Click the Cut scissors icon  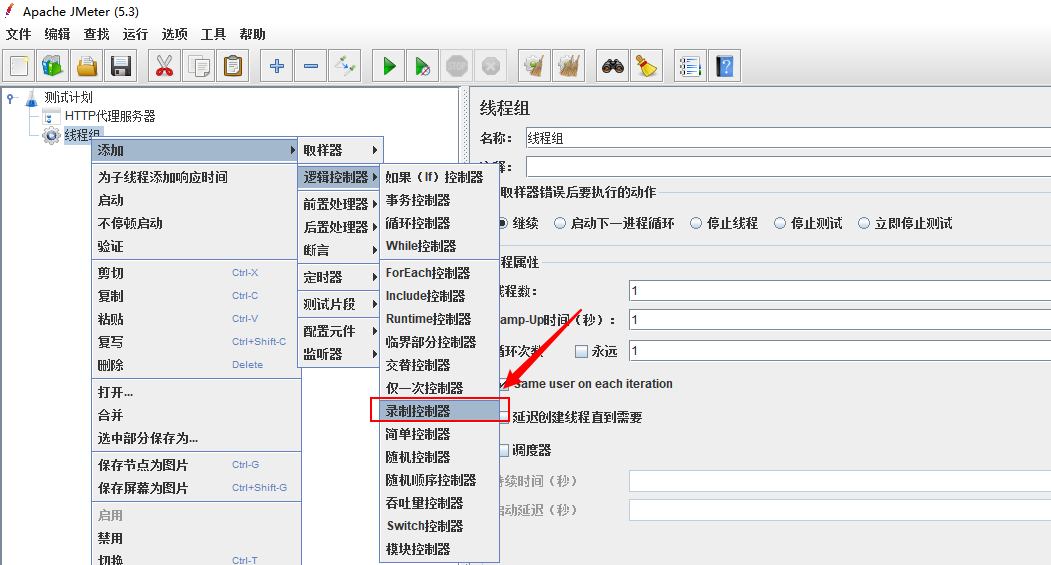coord(164,66)
